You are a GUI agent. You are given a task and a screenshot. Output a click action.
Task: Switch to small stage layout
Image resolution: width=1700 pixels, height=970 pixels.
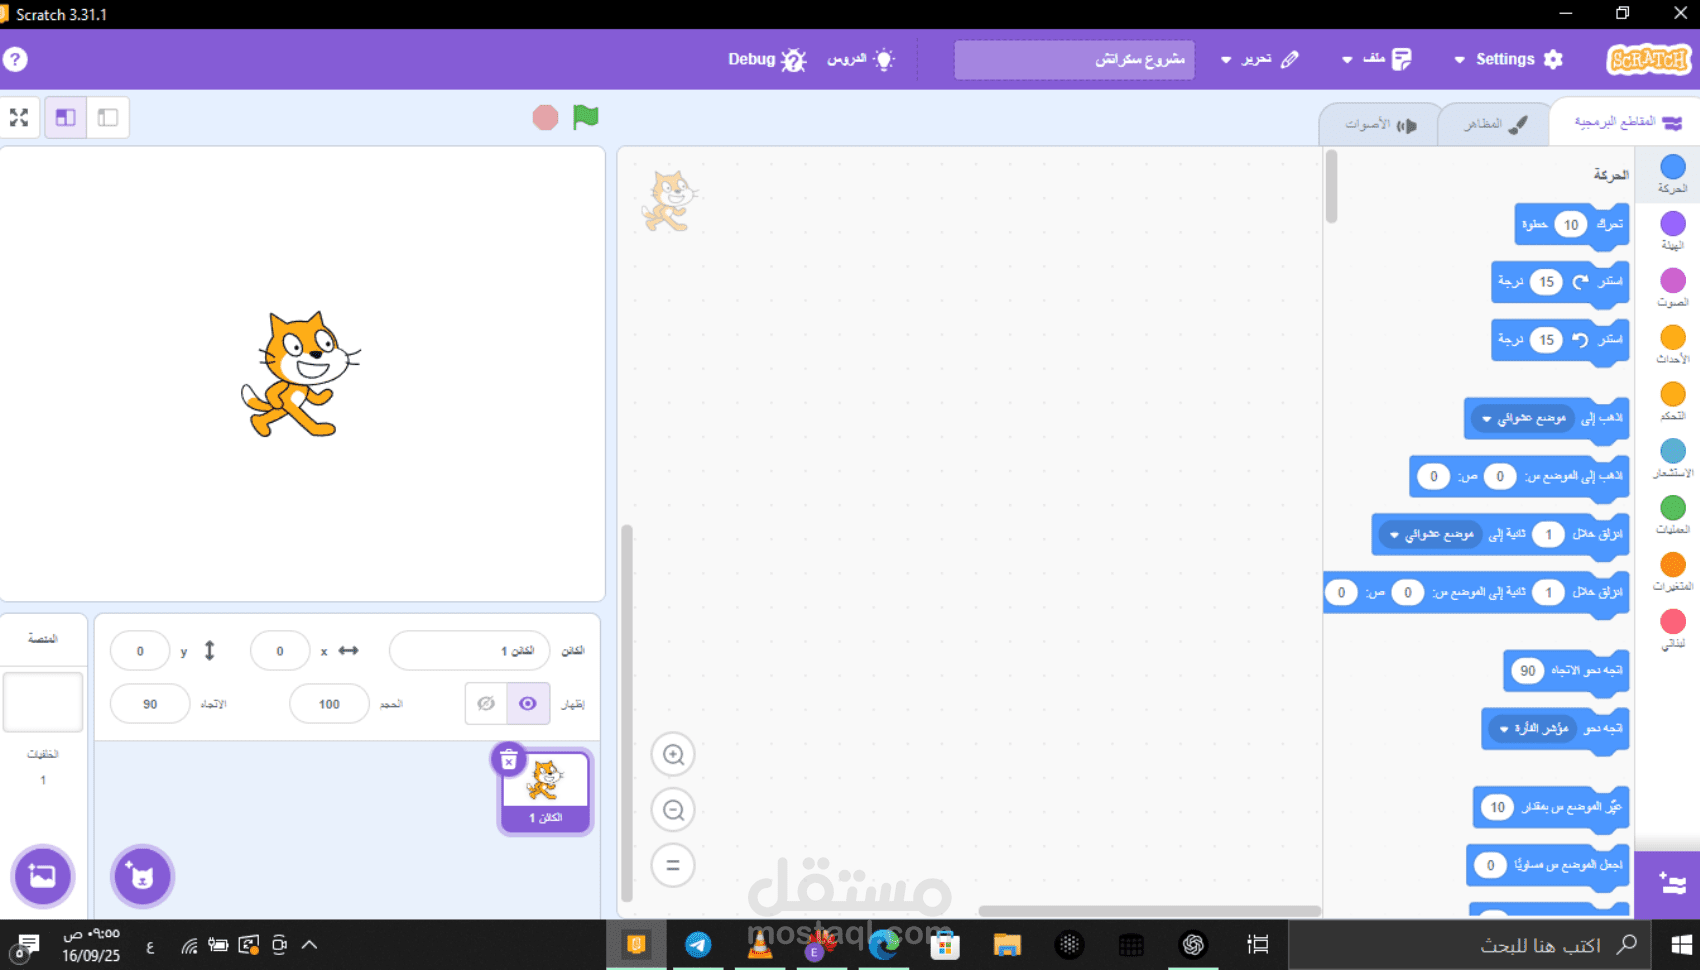108,118
